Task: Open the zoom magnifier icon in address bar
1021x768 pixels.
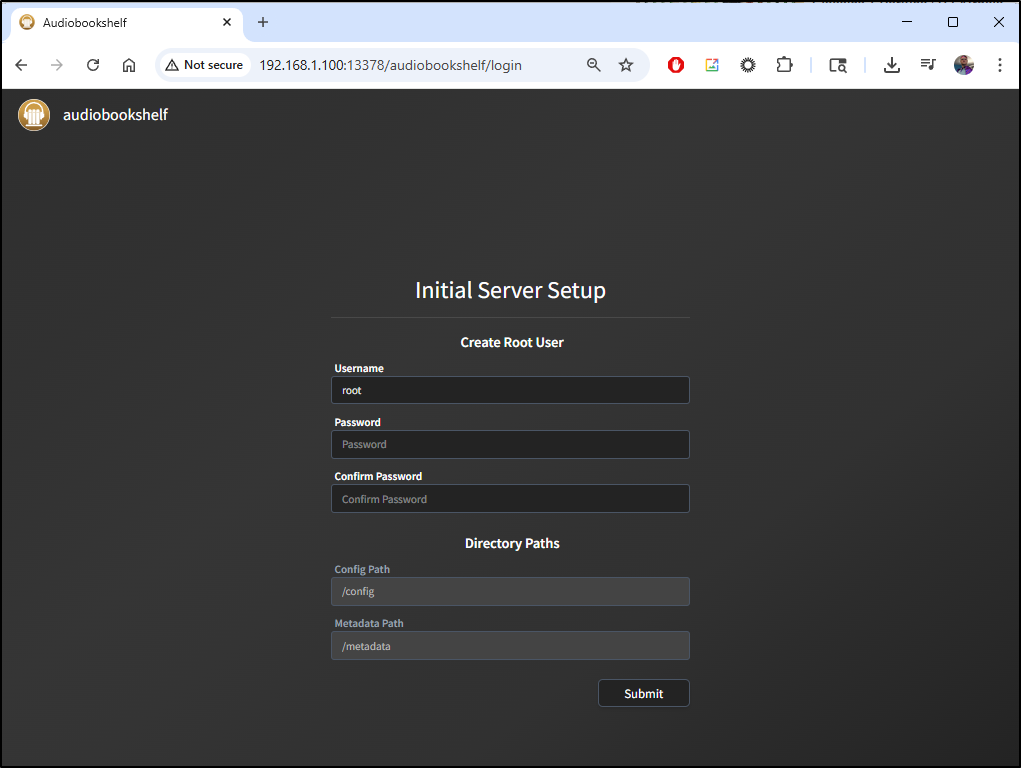Action: pos(594,65)
